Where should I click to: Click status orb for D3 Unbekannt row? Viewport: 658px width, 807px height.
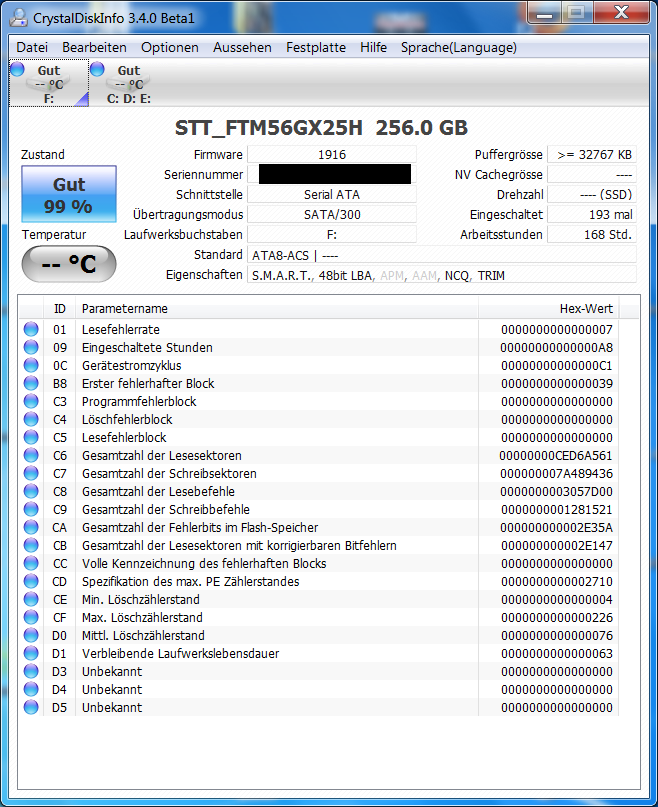point(31,671)
